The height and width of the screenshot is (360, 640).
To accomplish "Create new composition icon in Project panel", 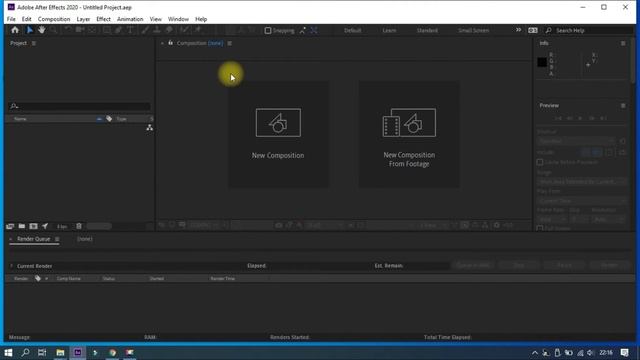I will point(33,226).
